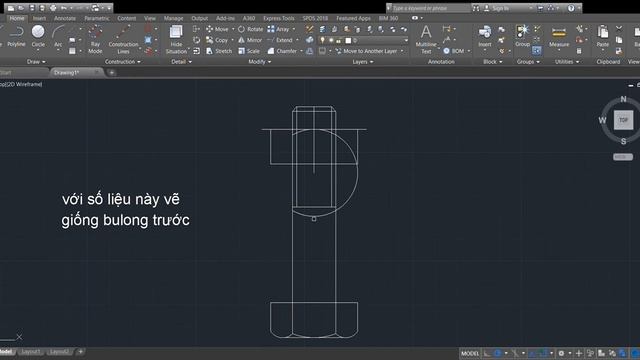Toggle the blue circle mode icon in status bar
Viewport: 640px width, 360px height.
pyautogui.click(x=498, y=353)
